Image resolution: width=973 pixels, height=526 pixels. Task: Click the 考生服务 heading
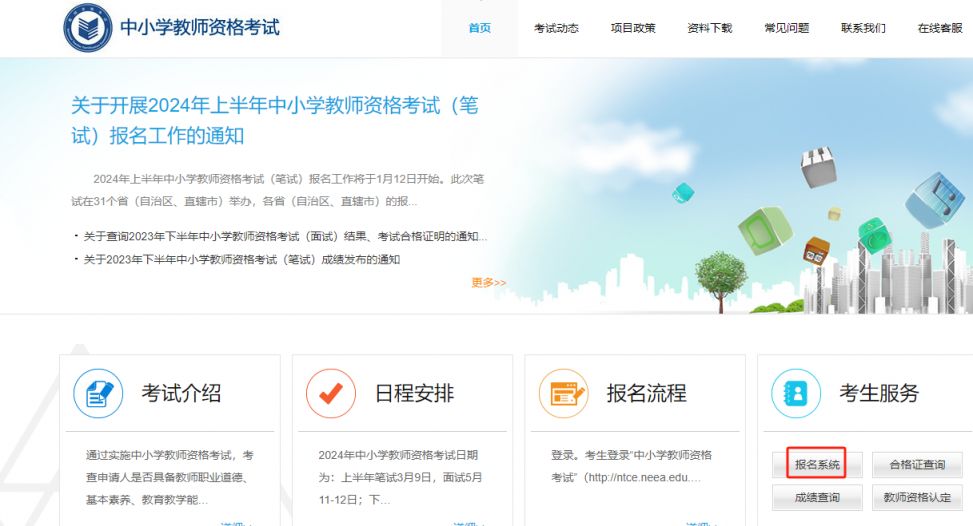point(879,393)
